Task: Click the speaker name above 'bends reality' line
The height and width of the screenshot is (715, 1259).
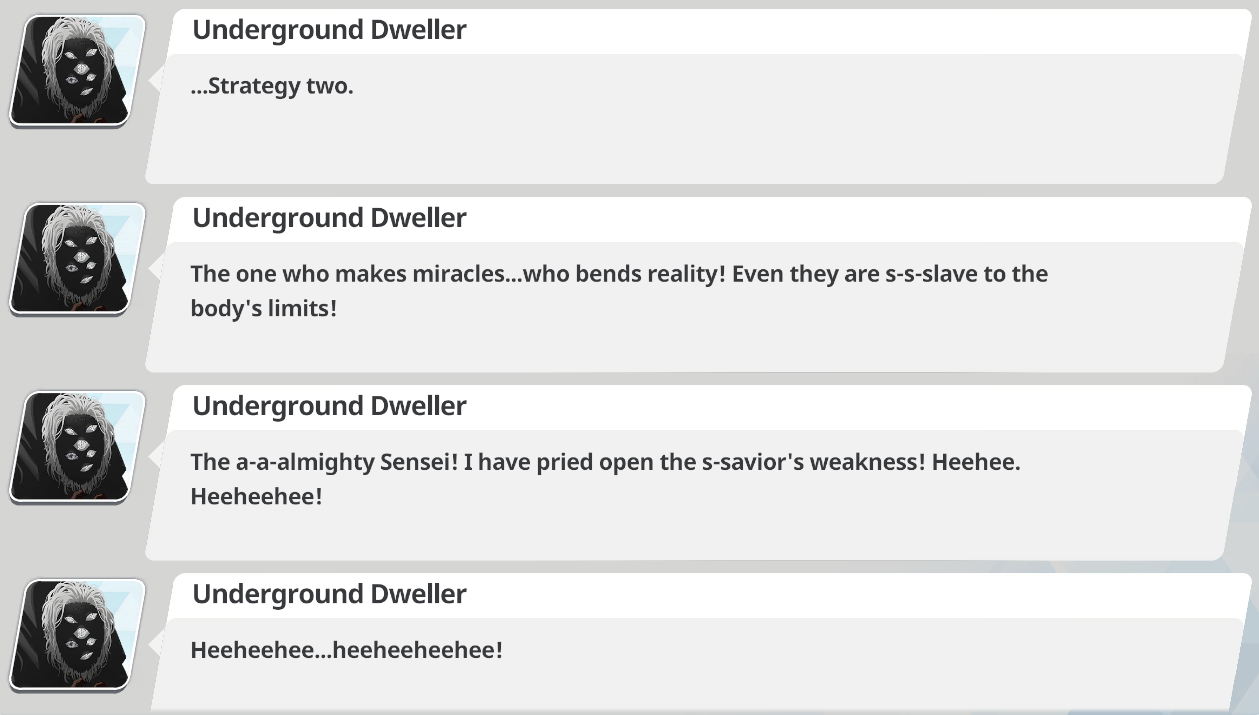Action: [x=329, y=218]
